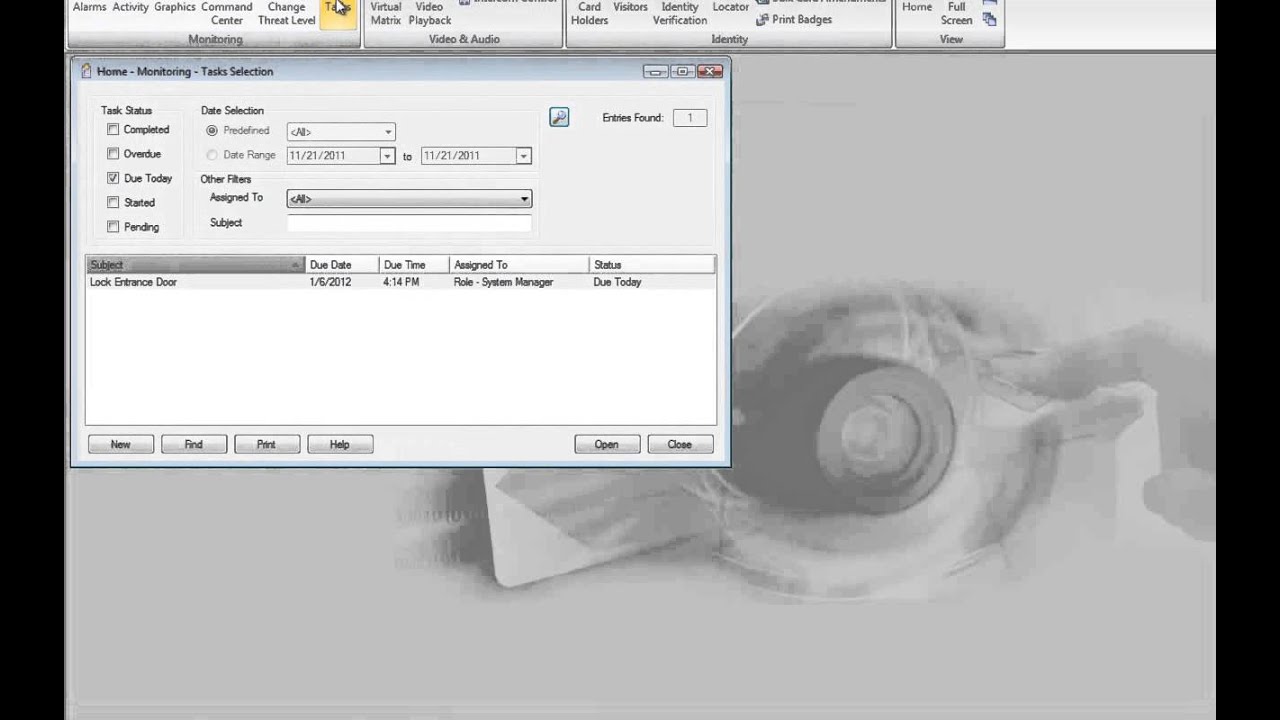Sort tasks by the Due Date column
The width and height of the screenshot is (1280, 720).
pyautogui.click(x=342, y=265)
